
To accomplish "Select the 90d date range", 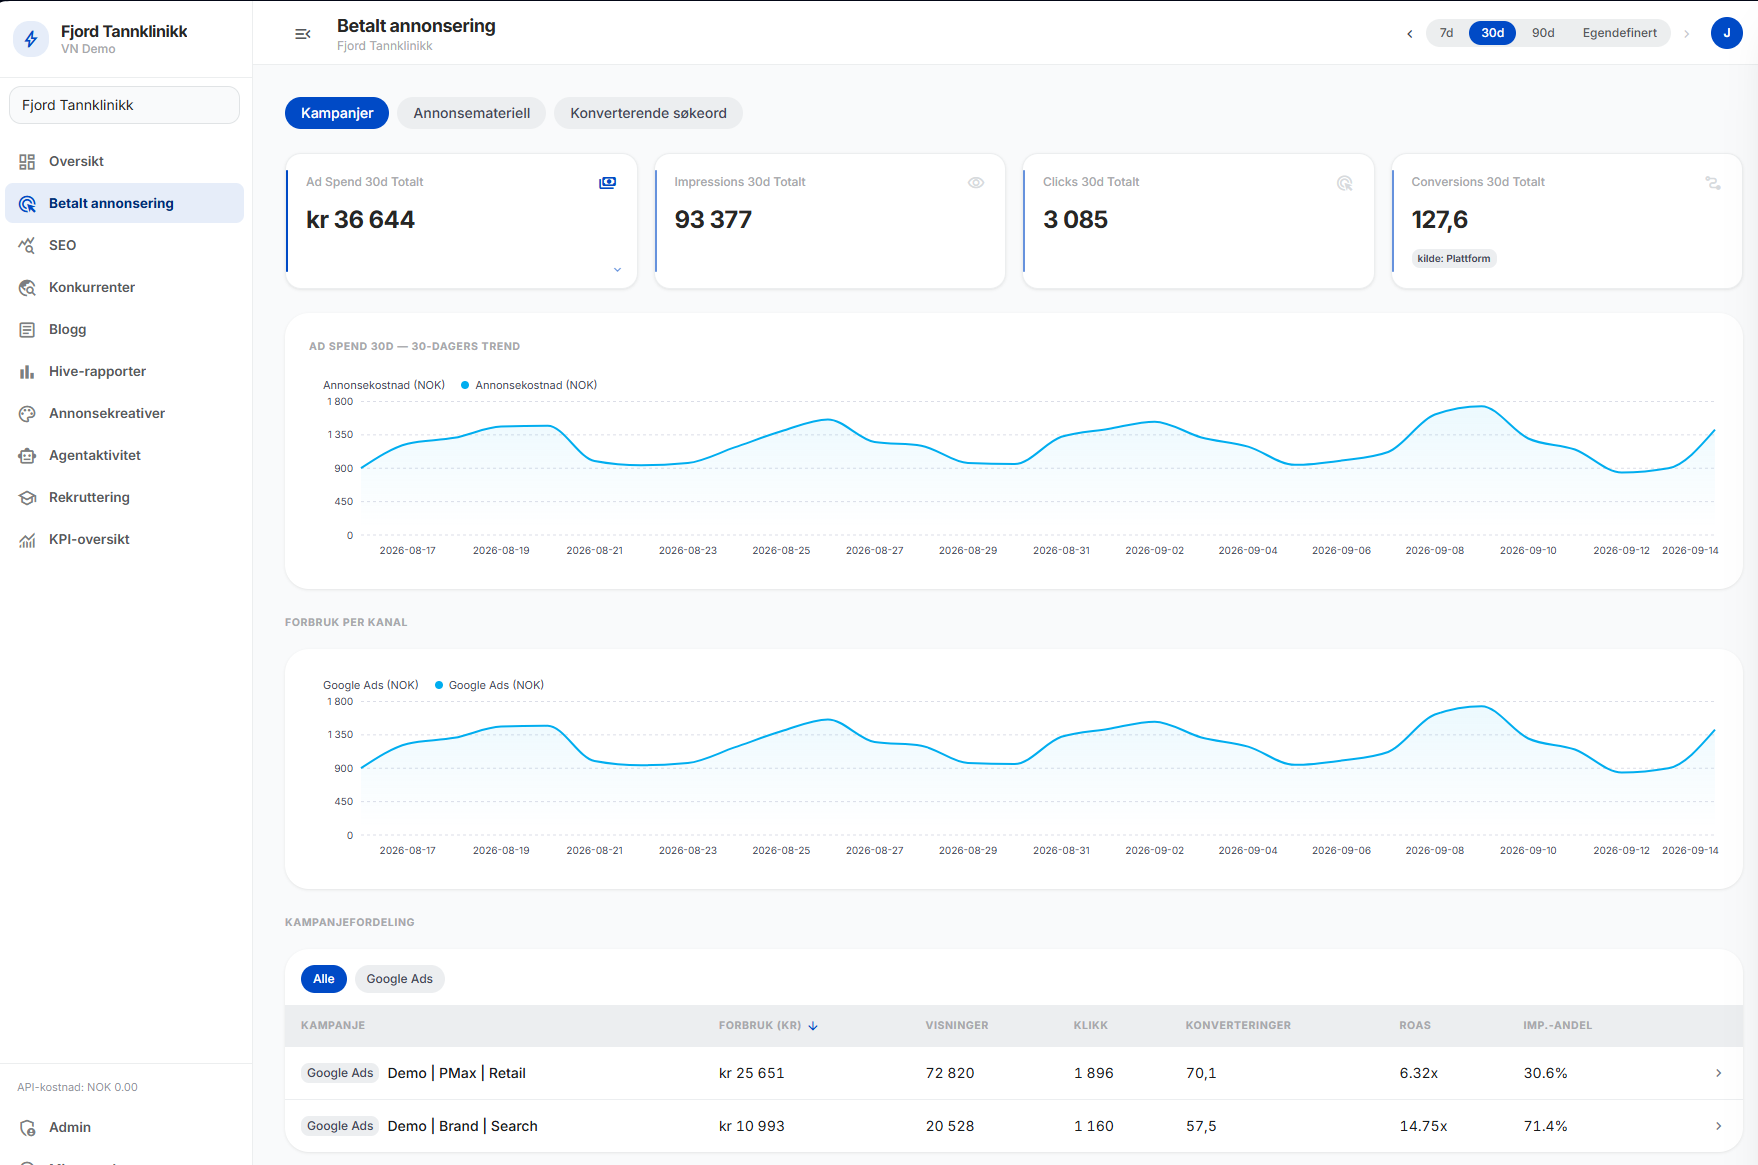I will pos(1543,33).
